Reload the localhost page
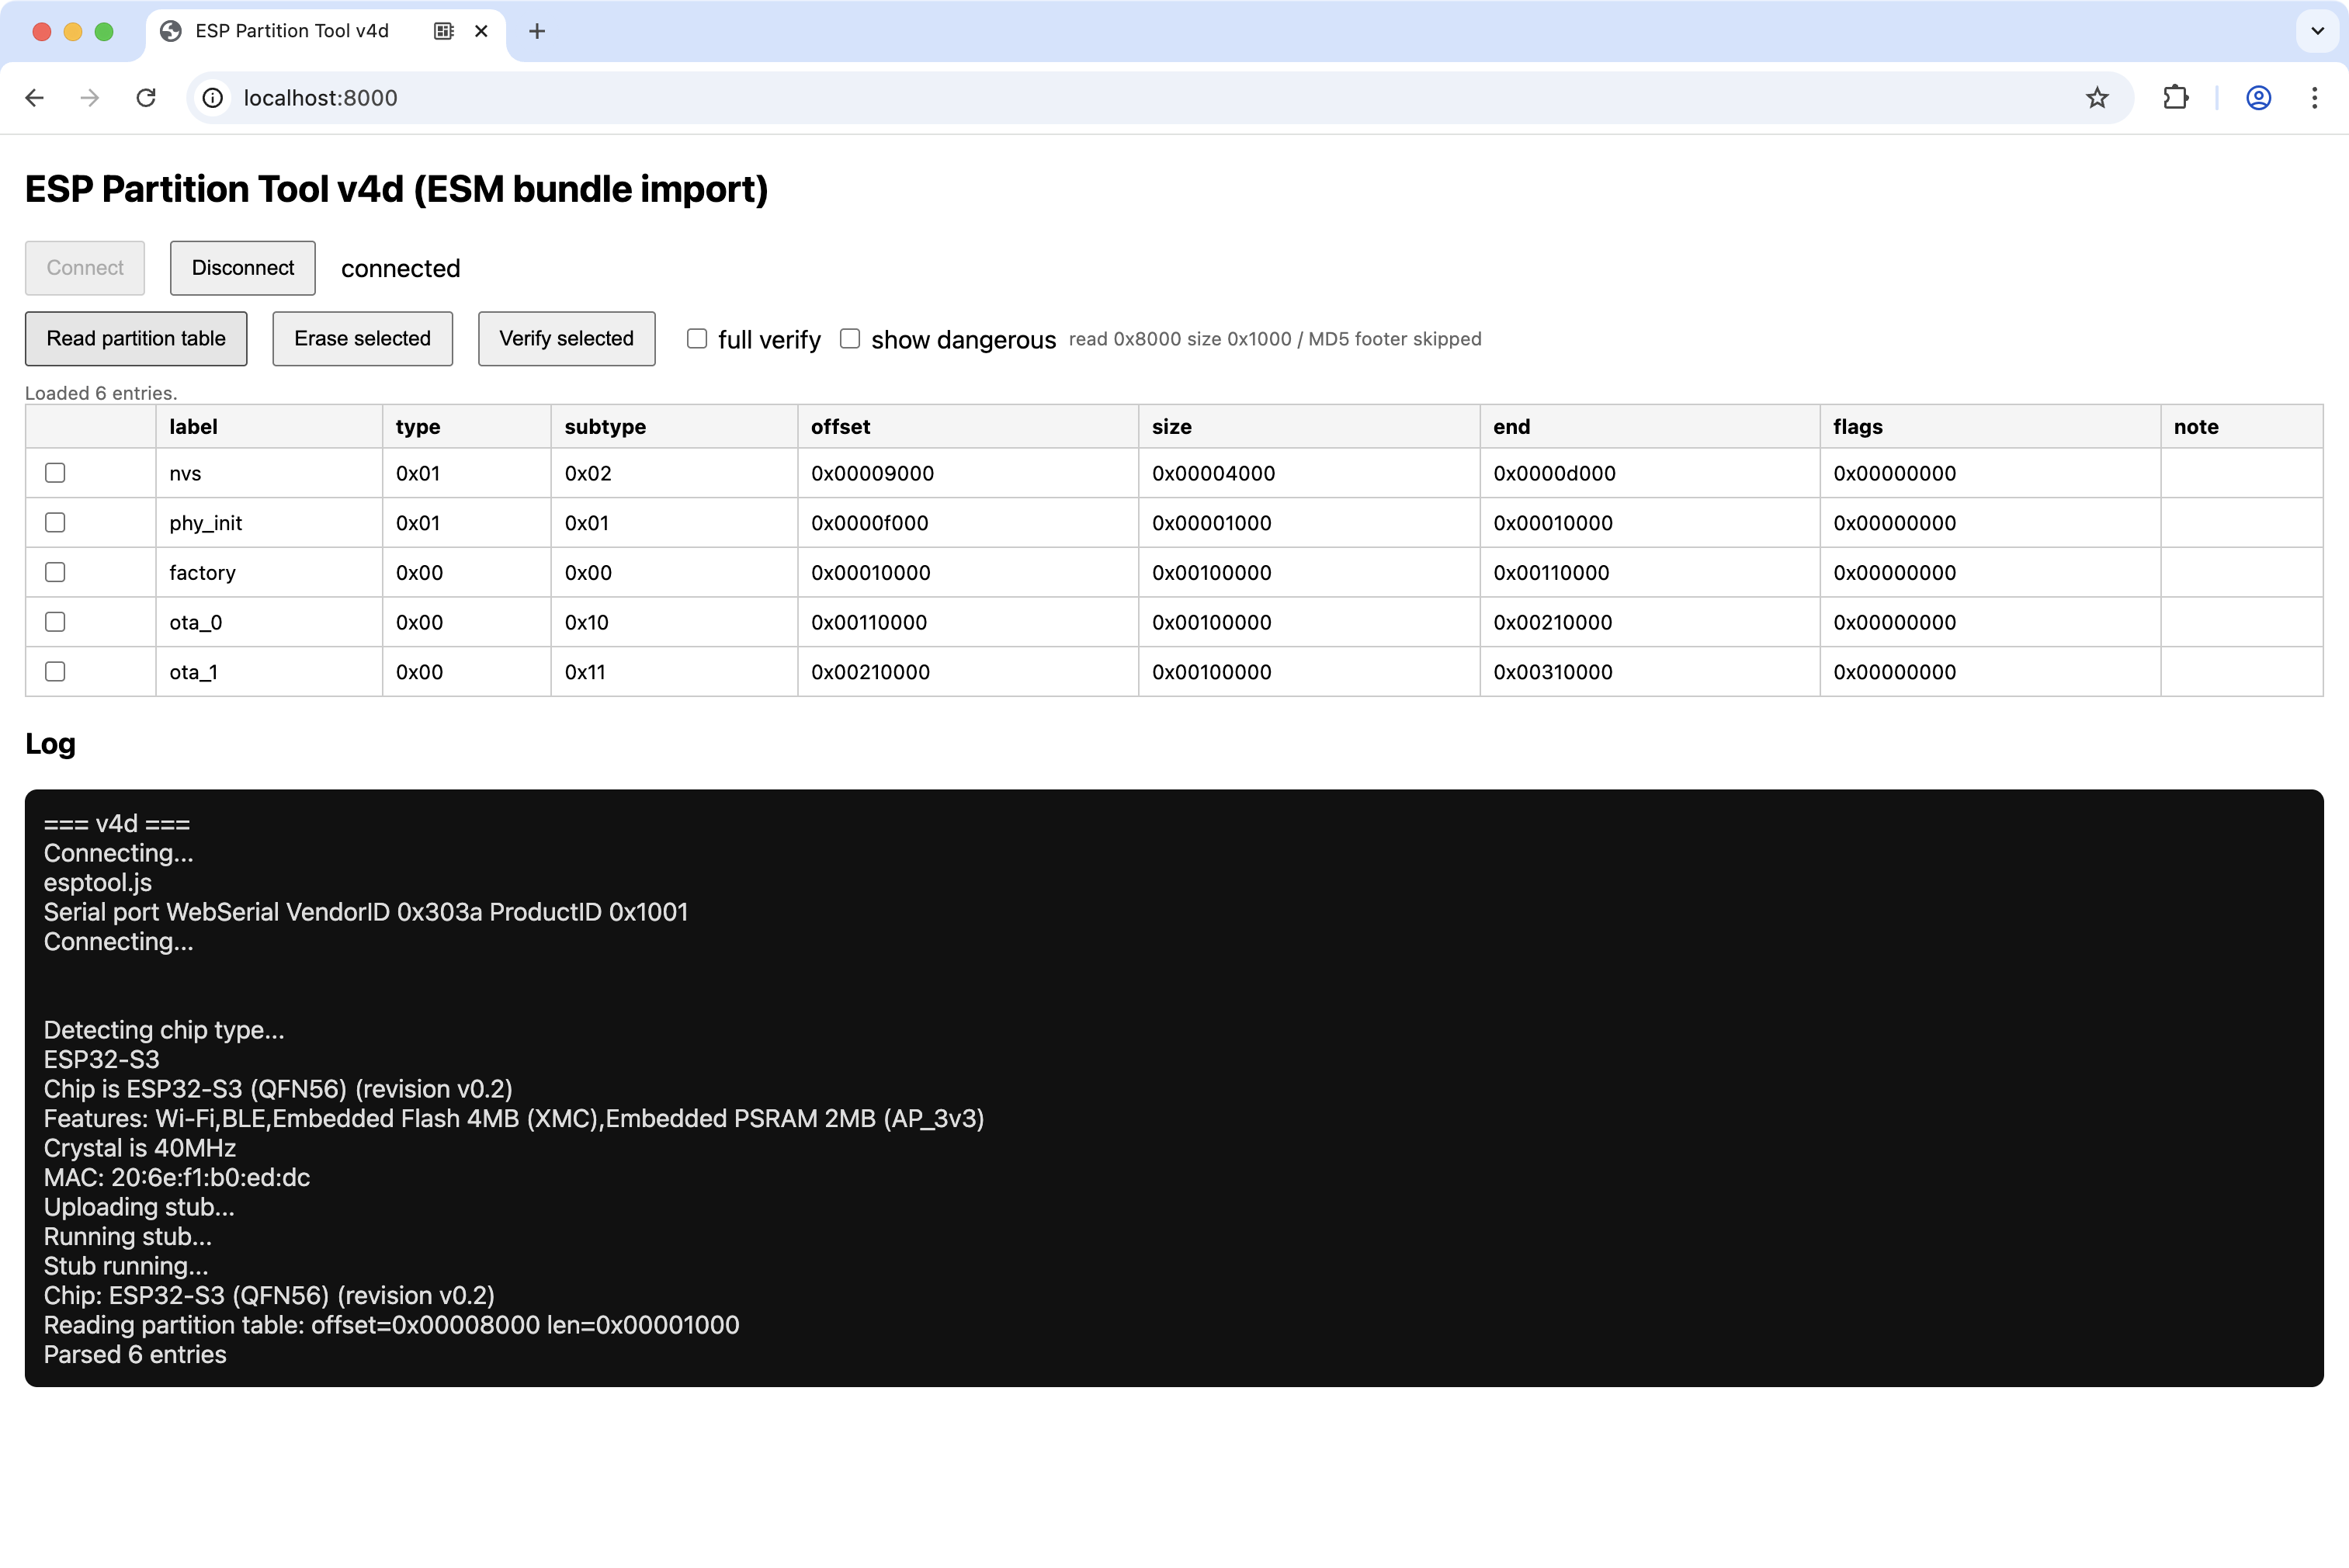Image resolution: width=2349 pixels, height=1568 pixels. [146, 98]
